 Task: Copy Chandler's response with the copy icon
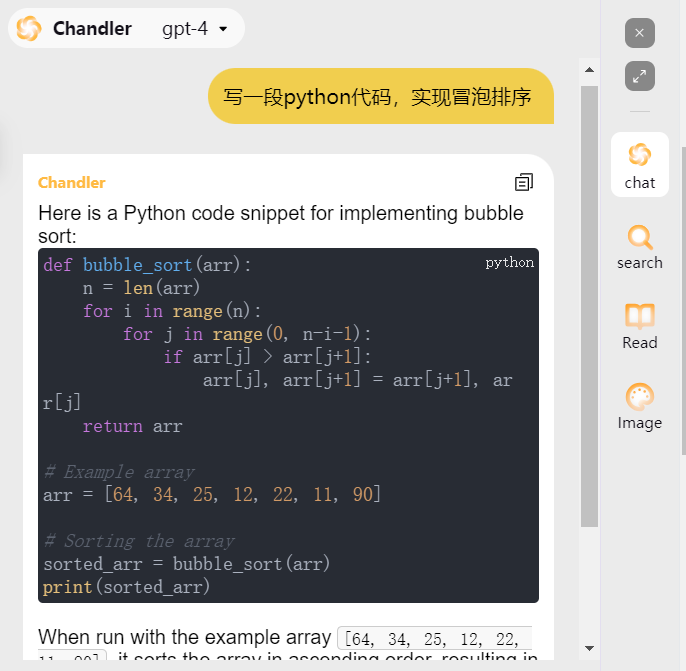coord(523,182)
